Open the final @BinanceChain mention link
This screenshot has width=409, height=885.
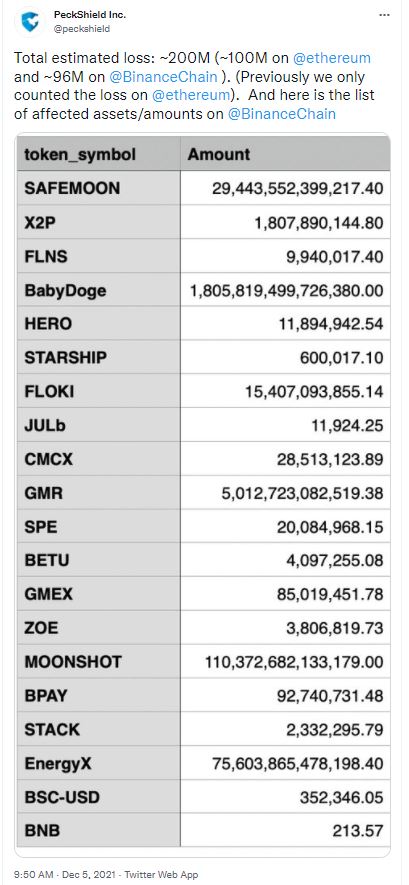click(x=282, y=114)
